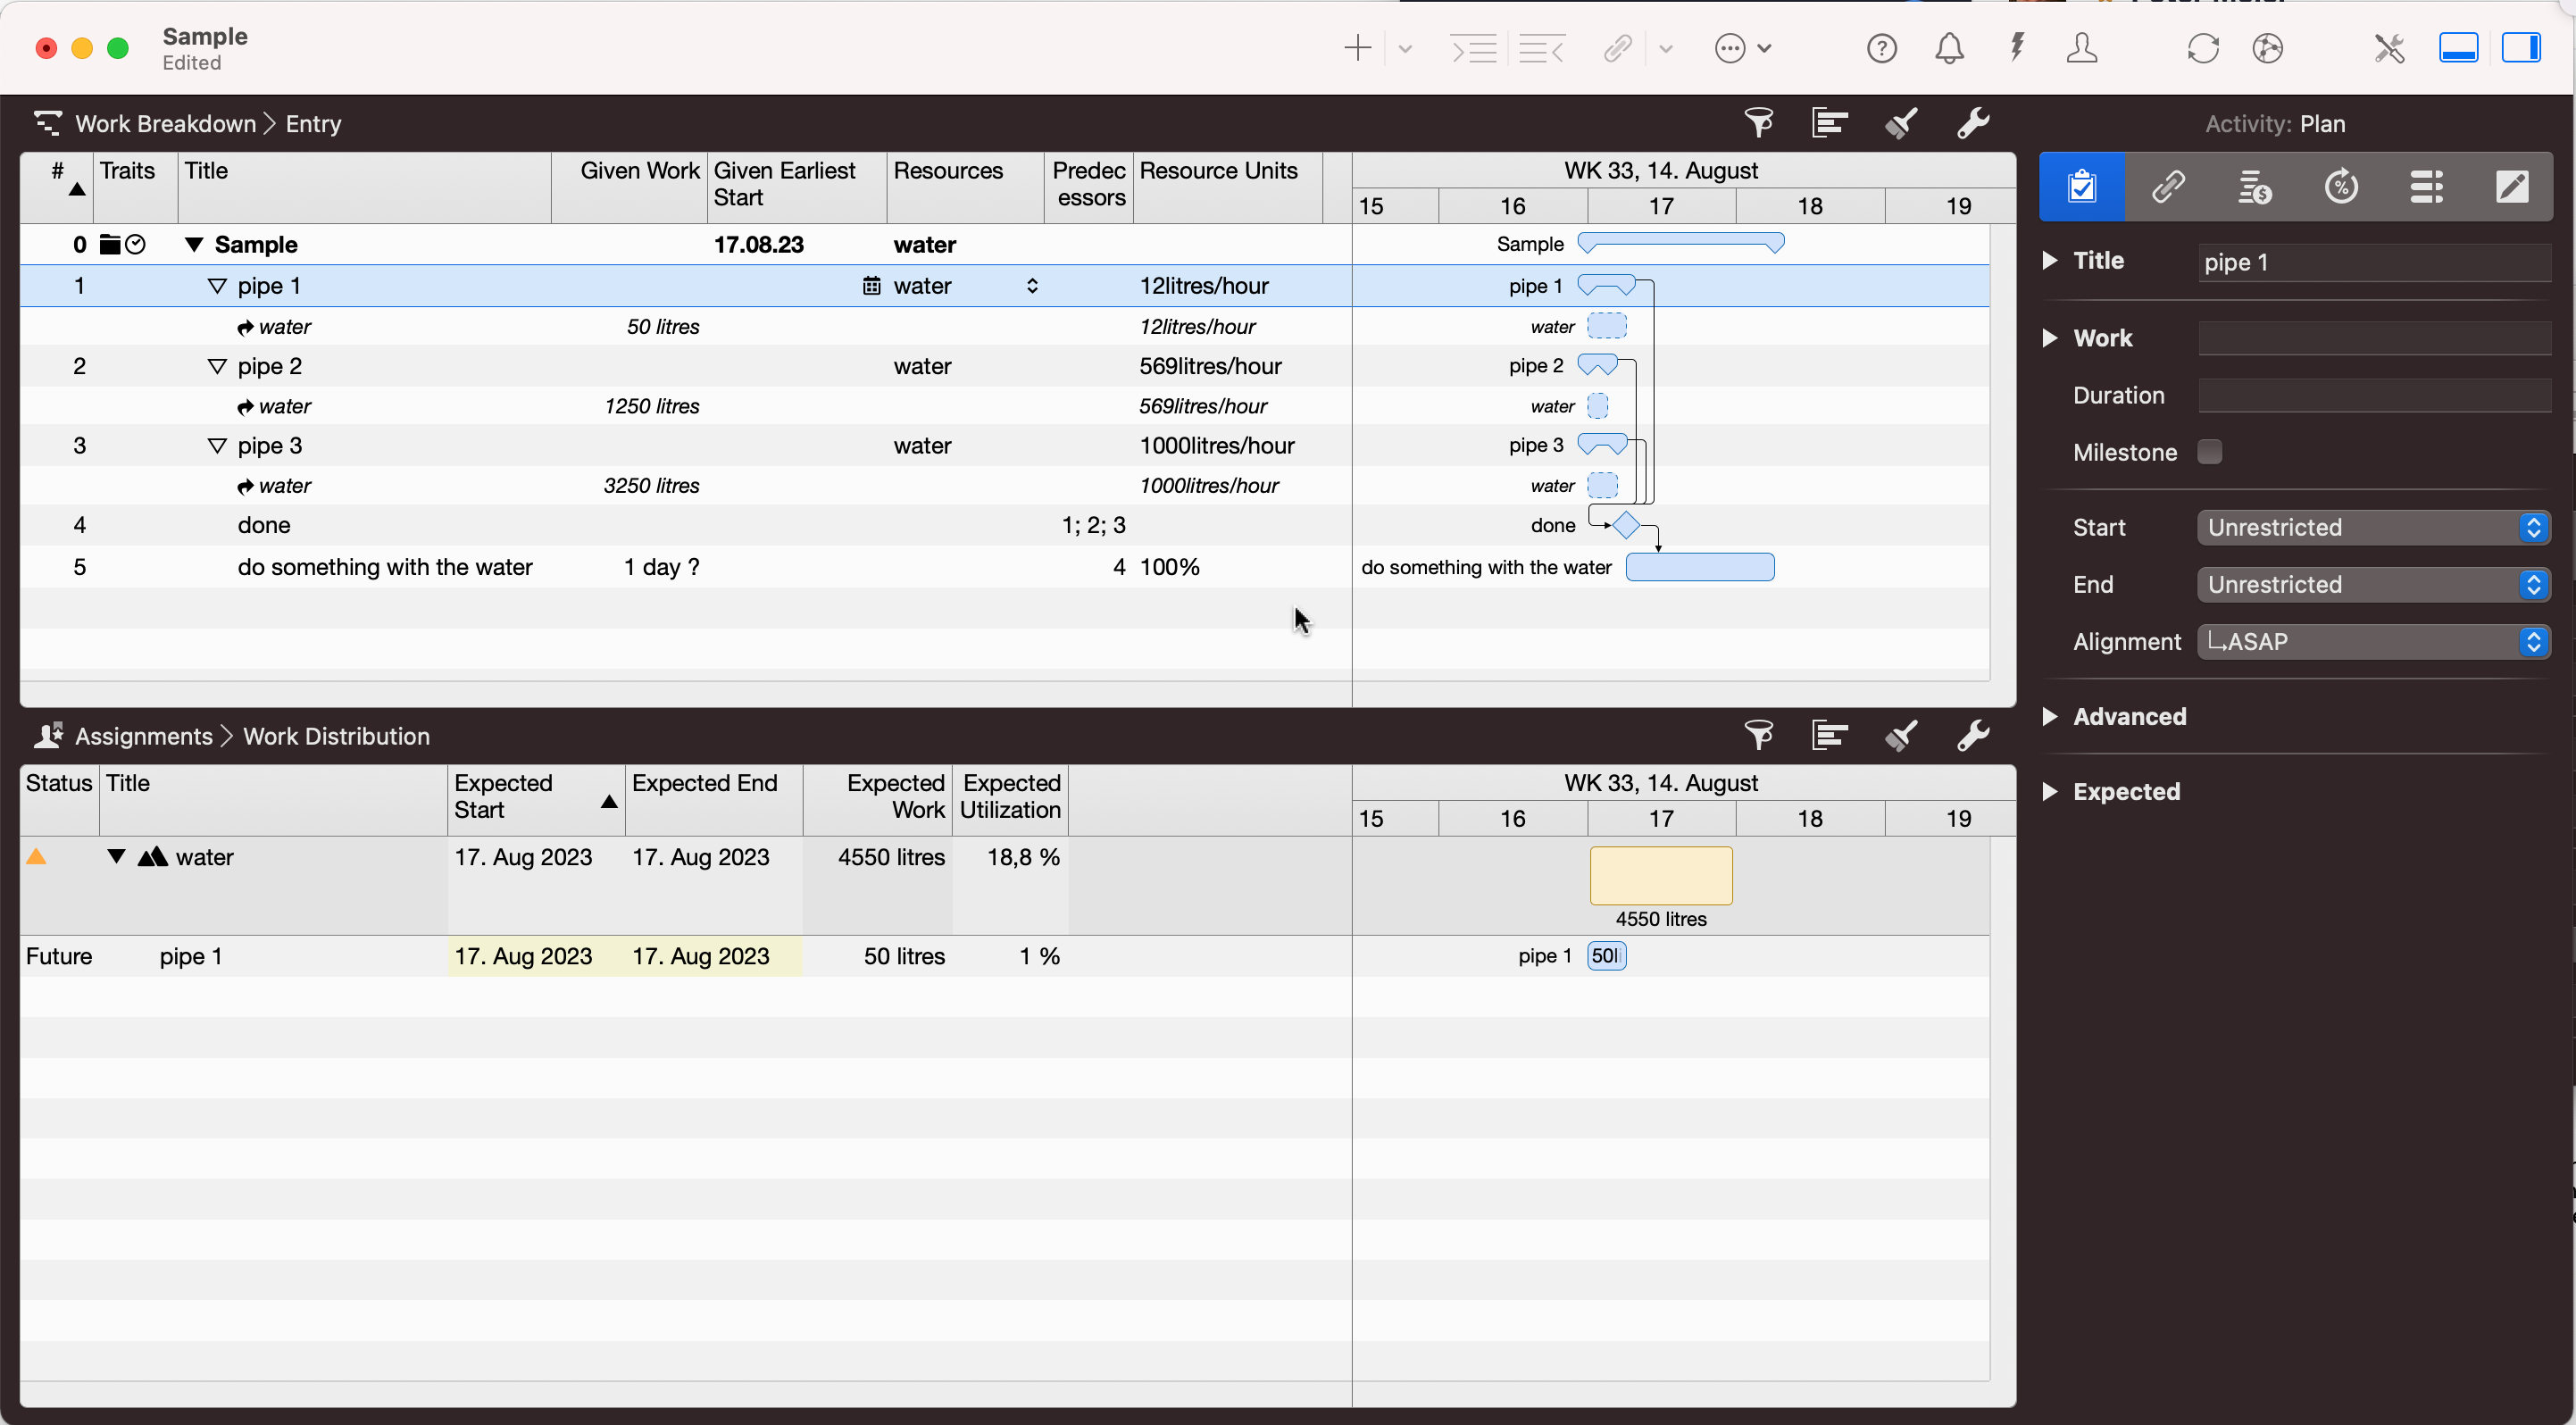This screenshot has width=2576, height=1425.
Task: Open the End restriction dropdown
Action: [x=2373, y=584]
